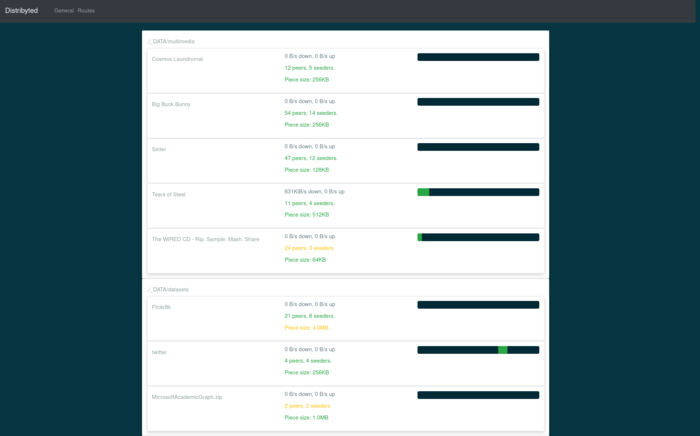This screenshot has height=436, width=700.
Task: Select the twitter torrent name
Action: (x=159, y=352)
